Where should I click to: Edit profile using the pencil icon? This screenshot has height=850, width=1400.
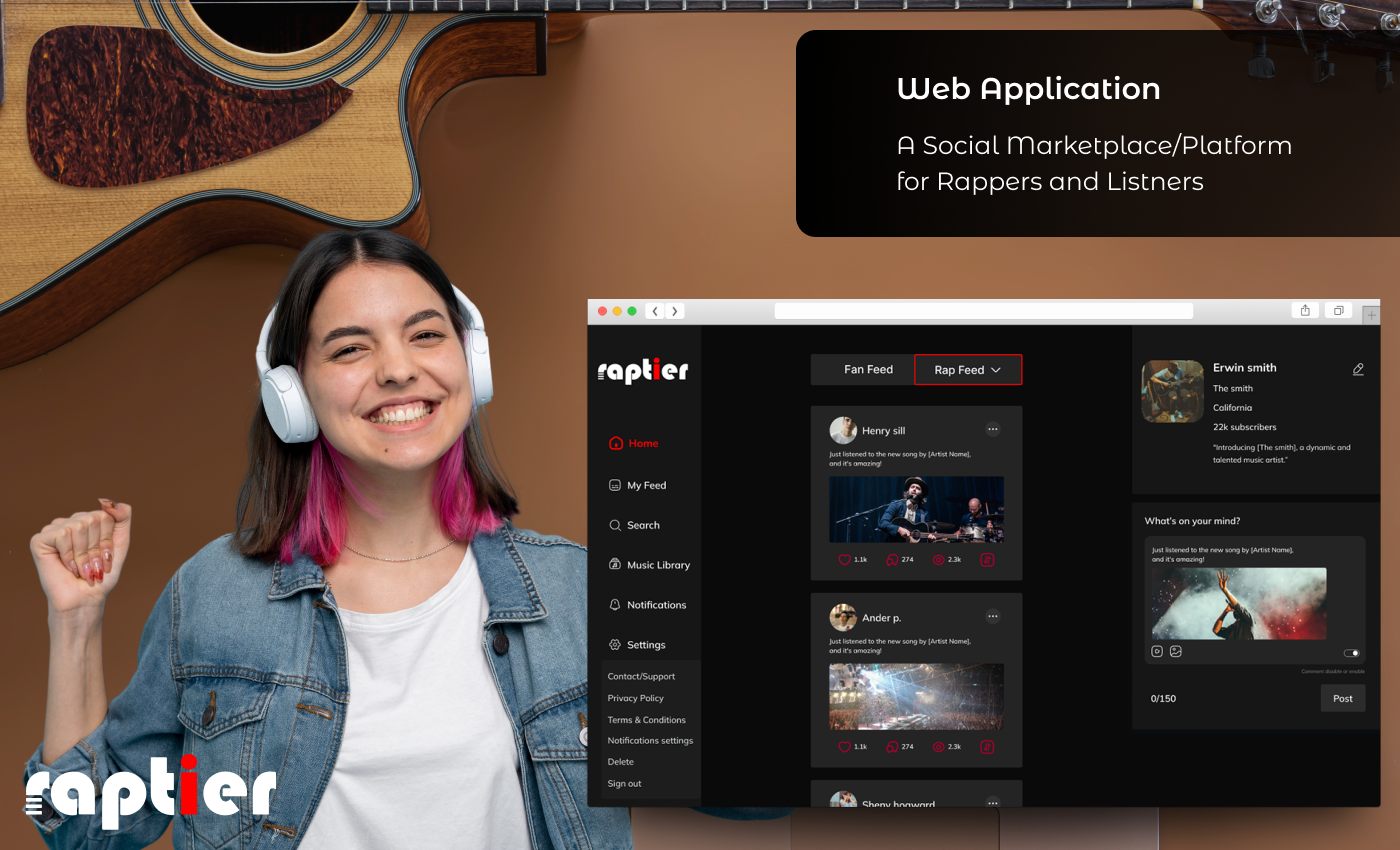click(1358, 369)
